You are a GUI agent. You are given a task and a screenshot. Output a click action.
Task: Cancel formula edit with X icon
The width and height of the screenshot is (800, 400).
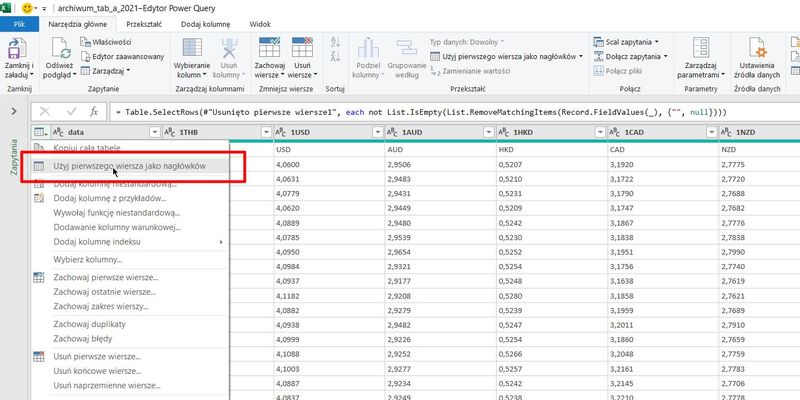[45, 112]
